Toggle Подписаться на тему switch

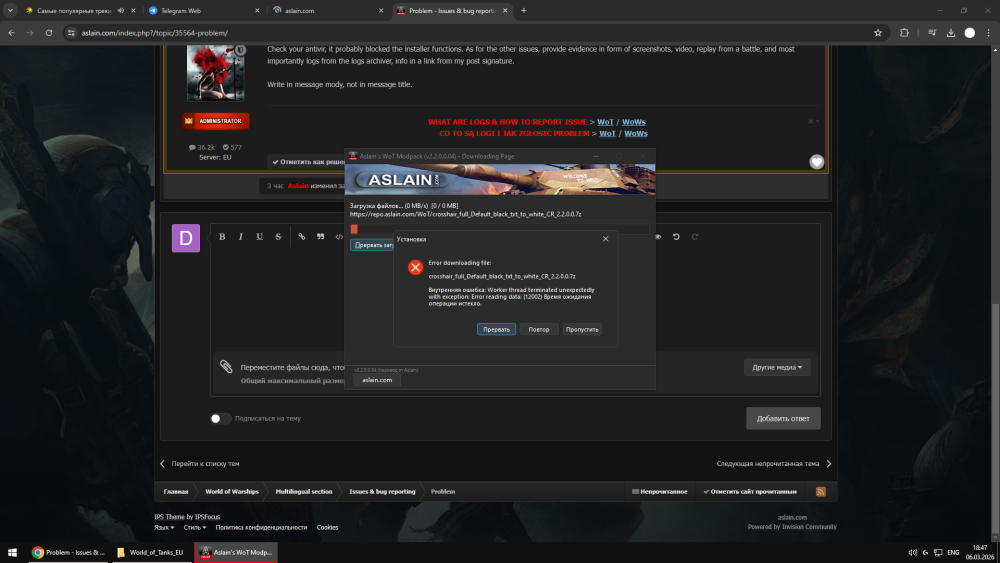(x=220, y=418)
